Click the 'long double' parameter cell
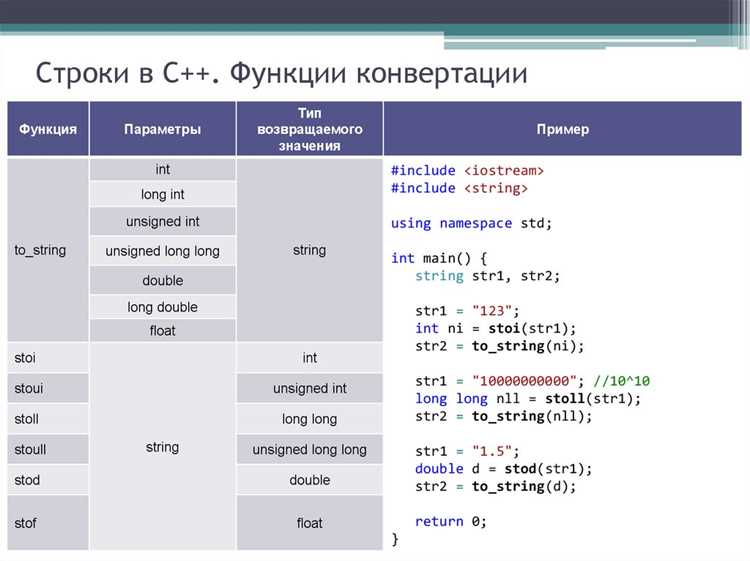Image resolution: width=750 pixels, height=561 pixels. pyautogui.click(x=163, y=307)
